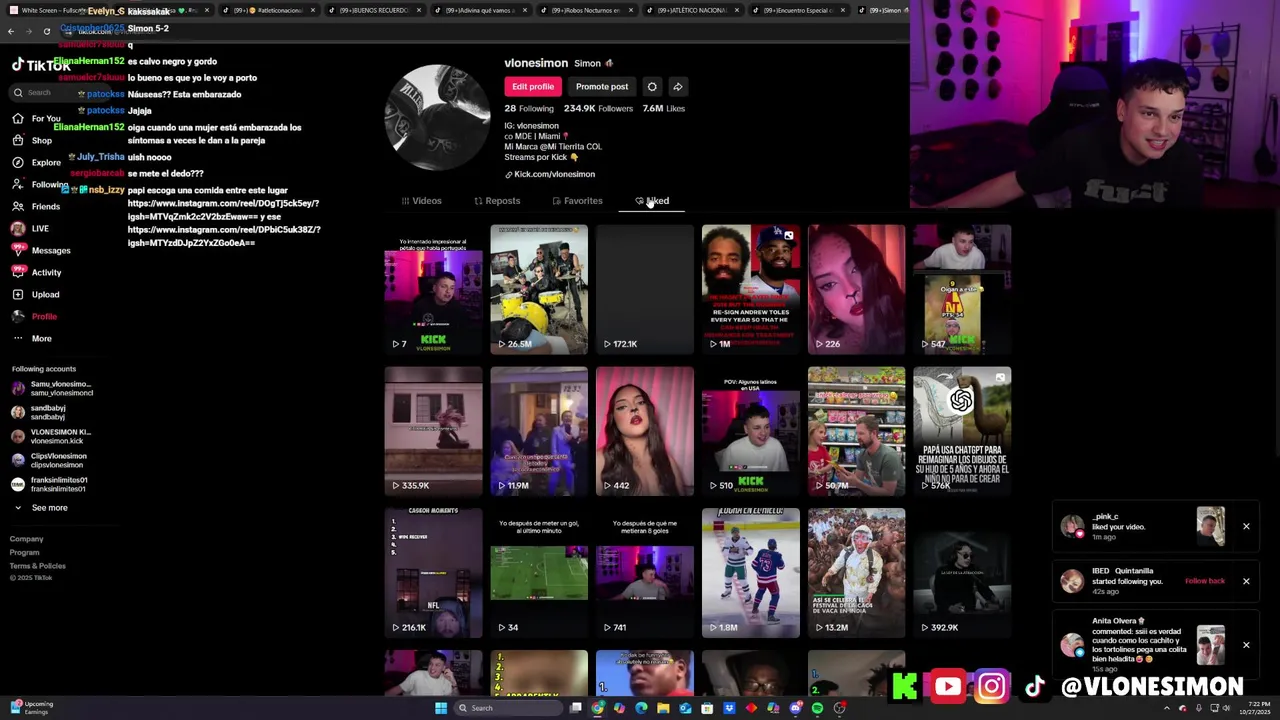Open the For You feed icon
The width and height of the screenshot is (1280, 720).
point(18,118)
